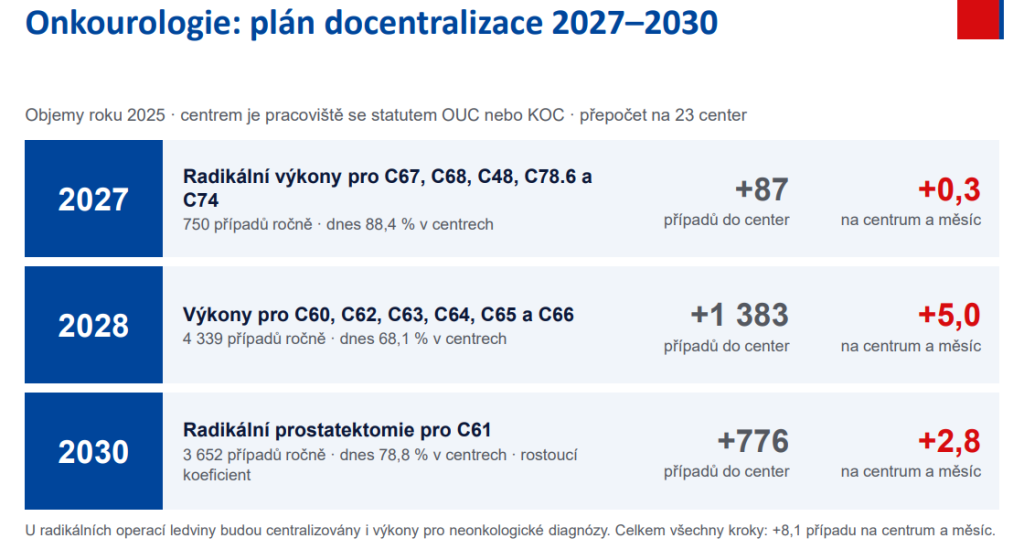Click the +1 383 value

[739, 315]
